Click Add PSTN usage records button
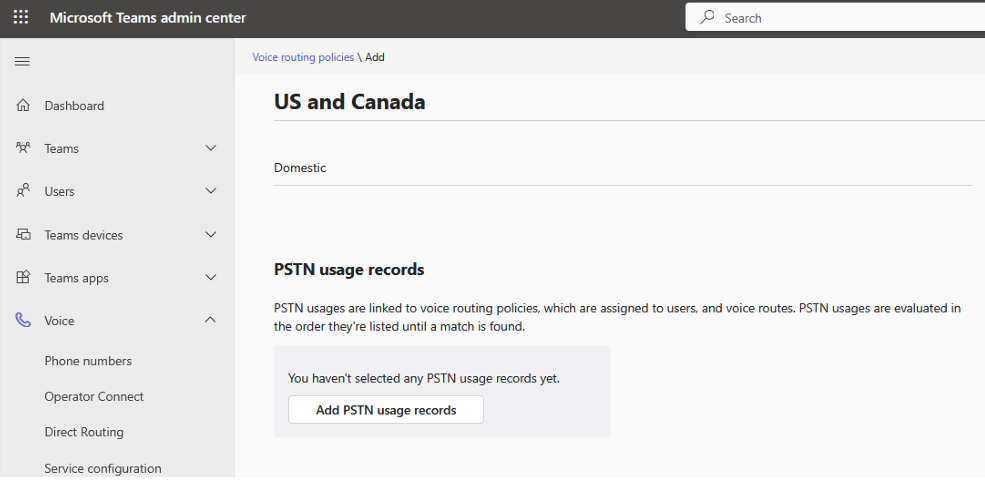This screenshot has width=985, height=480. click(386, 410)
